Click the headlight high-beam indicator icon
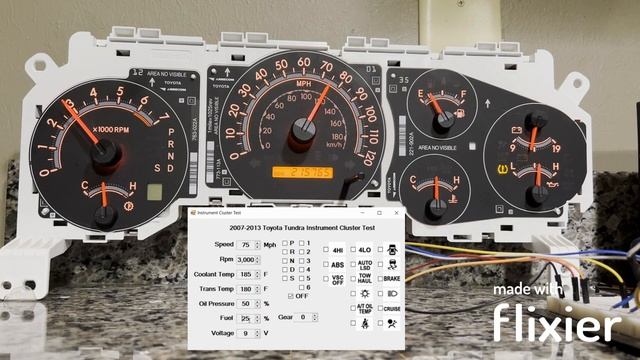The width and height of the screenshot is (640, 360). click(x=392, y=293)
